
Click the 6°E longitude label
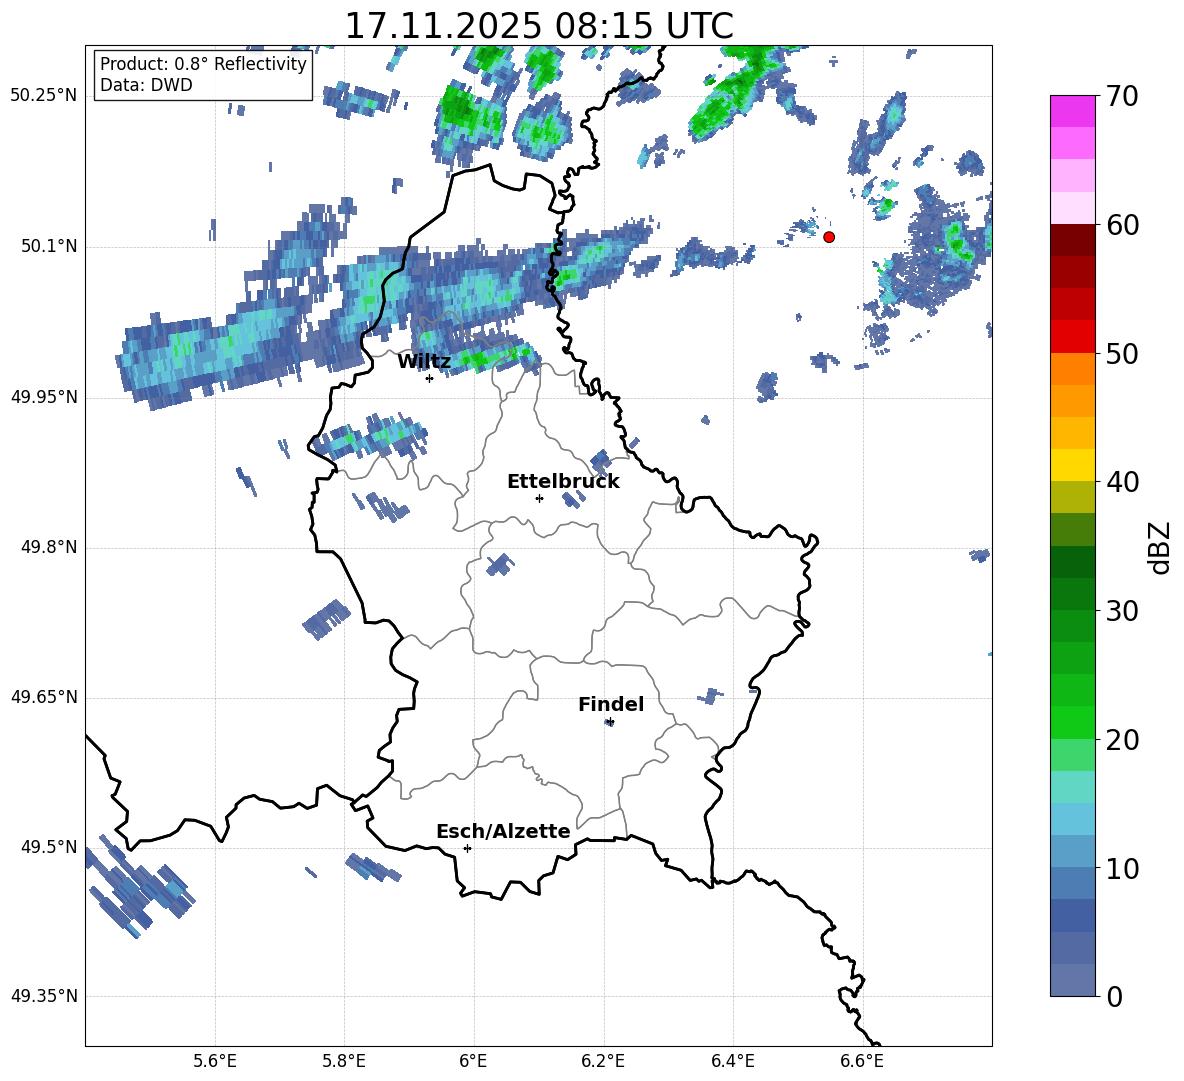[x=473, y=1061]
